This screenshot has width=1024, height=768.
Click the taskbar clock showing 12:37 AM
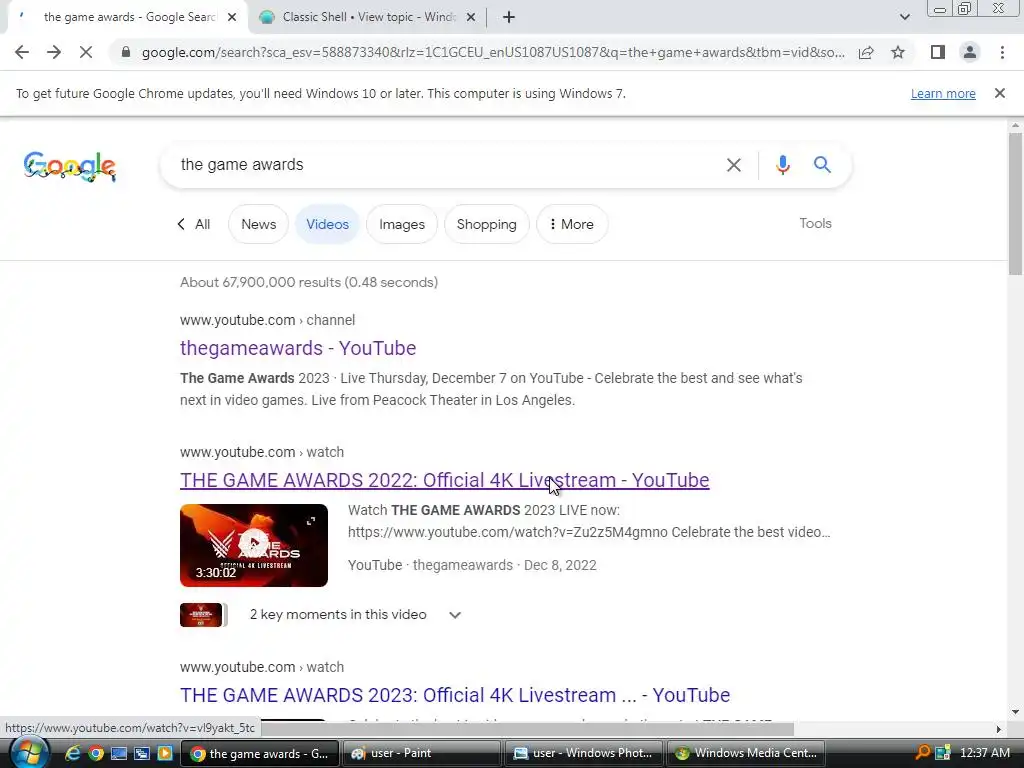985,753
